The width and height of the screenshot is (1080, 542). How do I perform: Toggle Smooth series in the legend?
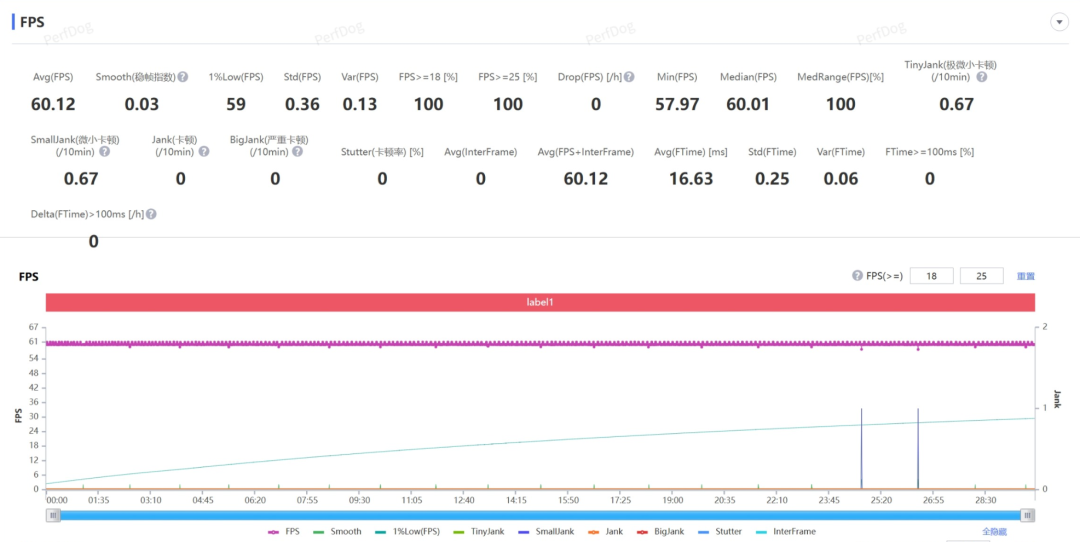pos(337,532)
